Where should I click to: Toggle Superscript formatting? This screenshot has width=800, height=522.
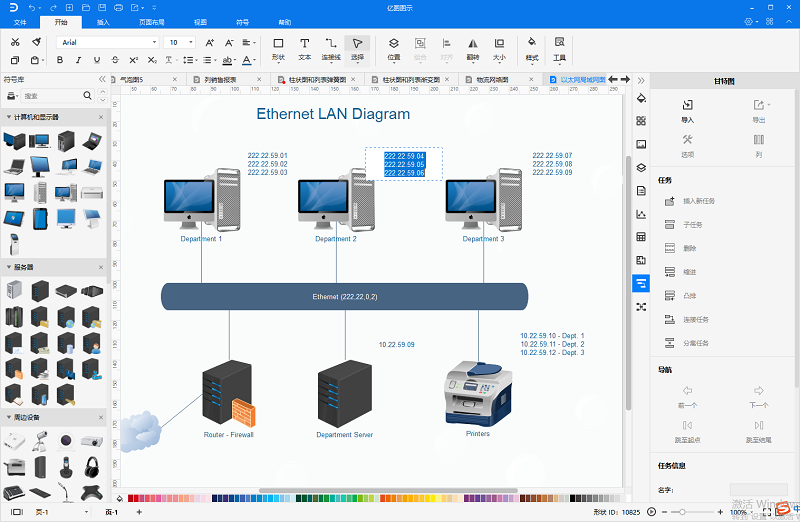pyautogui.click(x=134, y=60)
